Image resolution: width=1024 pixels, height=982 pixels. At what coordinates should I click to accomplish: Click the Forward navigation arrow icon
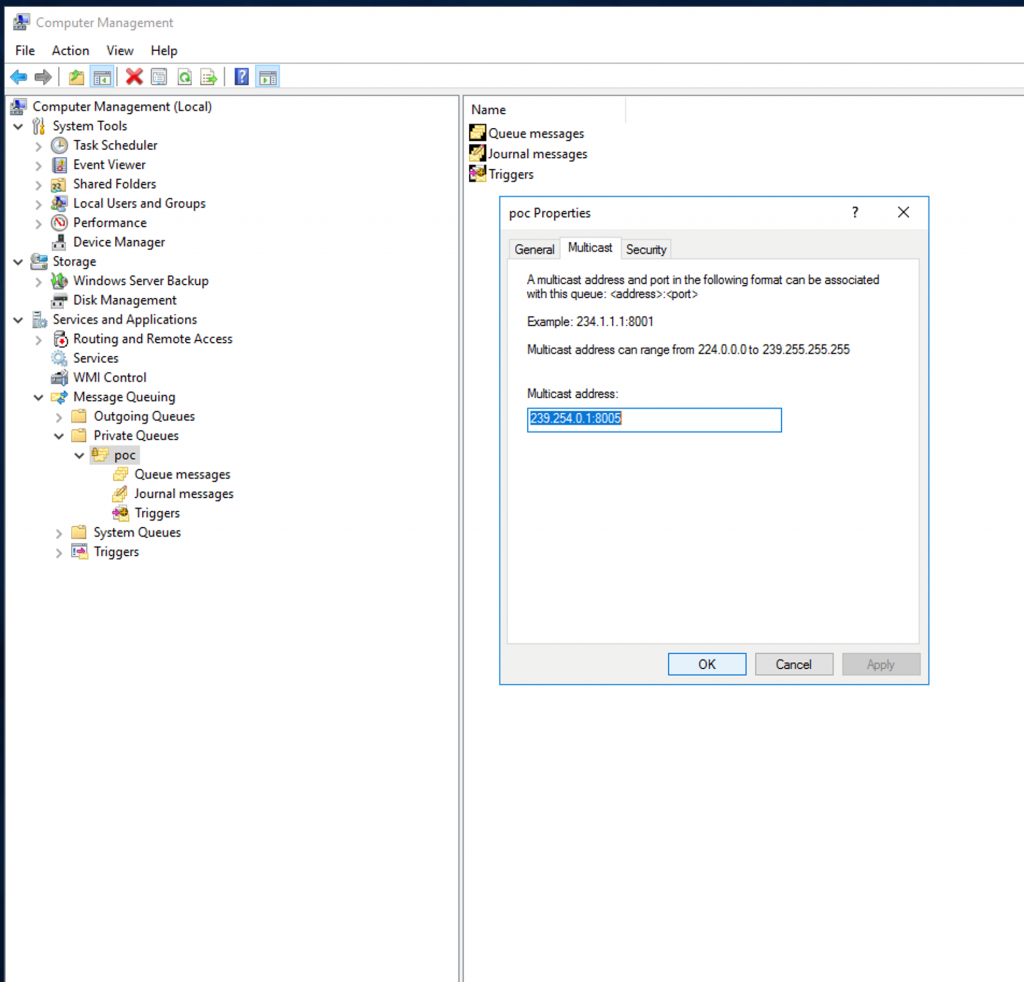[42, 77]
